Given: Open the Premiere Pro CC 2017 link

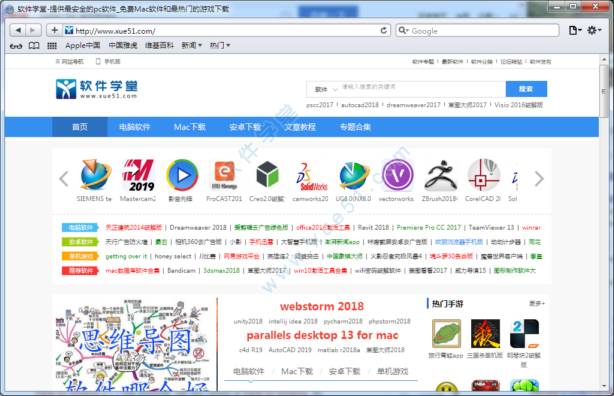Looking at the screenshot, I should (x=428, y=228).
